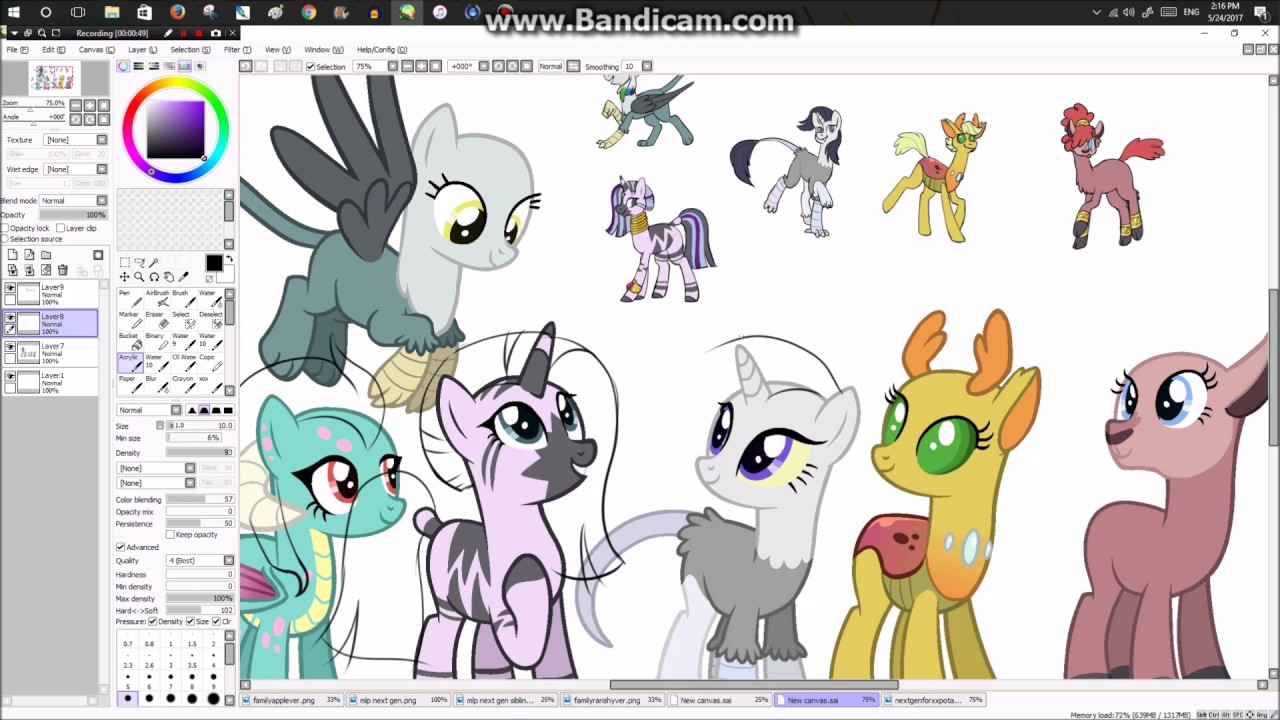Open the zoom percentage dropdown in toolbar

pyautogui.click(x=392, y=66)
